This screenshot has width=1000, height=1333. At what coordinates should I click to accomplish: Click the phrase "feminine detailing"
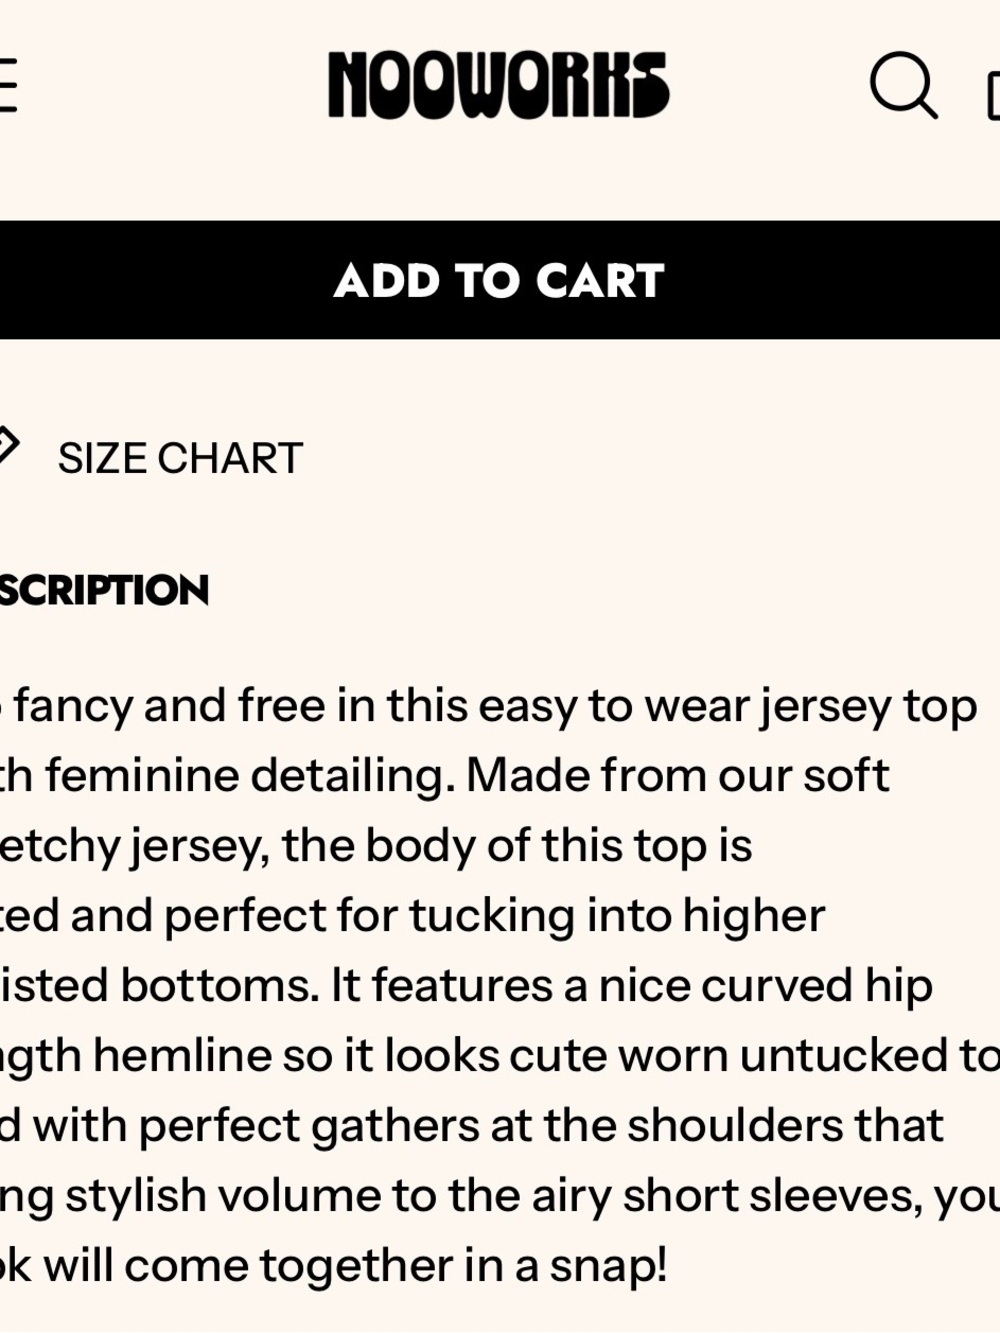pos(250,776)
